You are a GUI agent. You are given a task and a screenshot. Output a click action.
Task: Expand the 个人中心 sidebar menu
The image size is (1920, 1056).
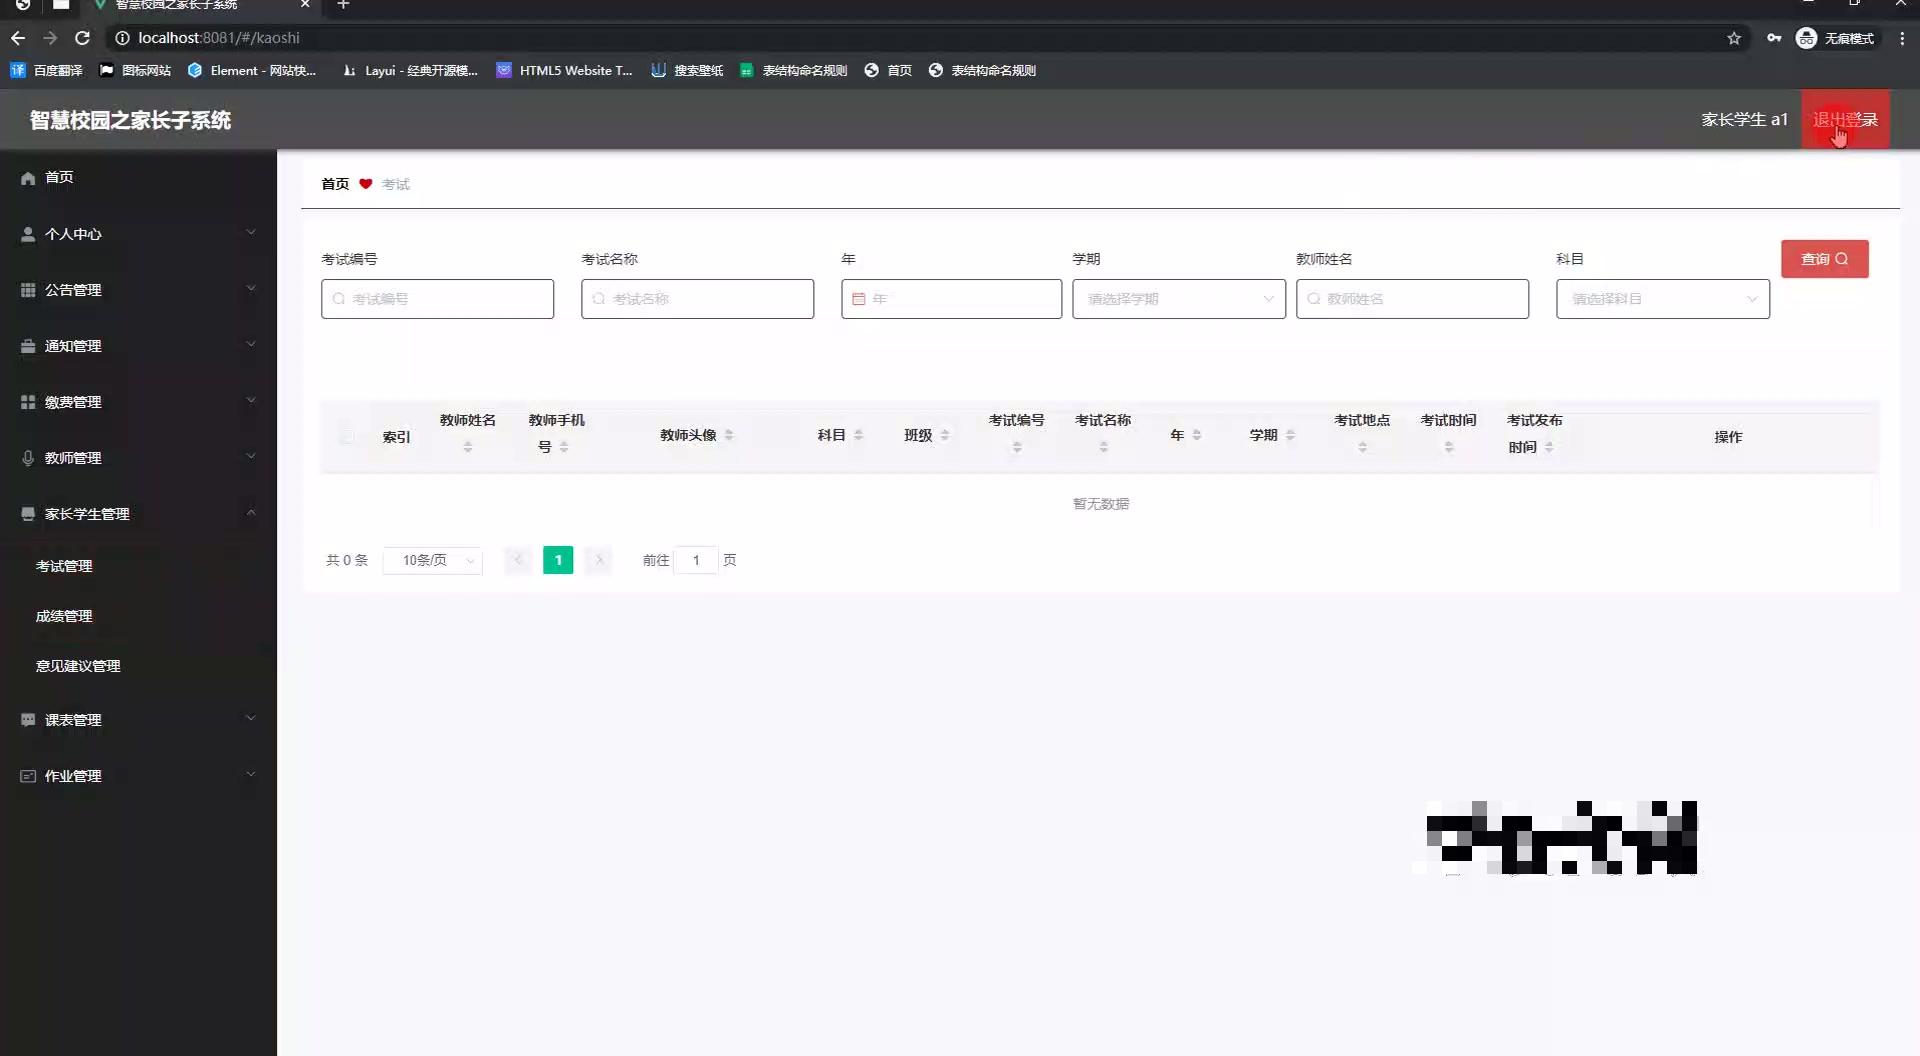[x=138, y=233]
